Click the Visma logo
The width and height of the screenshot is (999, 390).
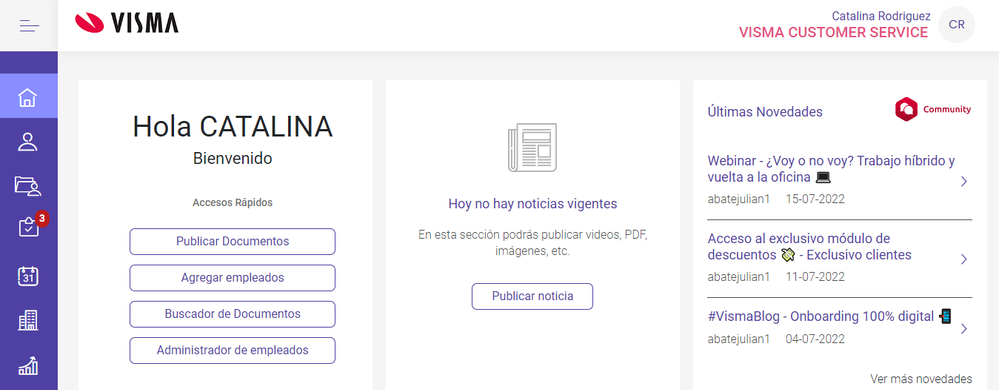click(126, 23)
